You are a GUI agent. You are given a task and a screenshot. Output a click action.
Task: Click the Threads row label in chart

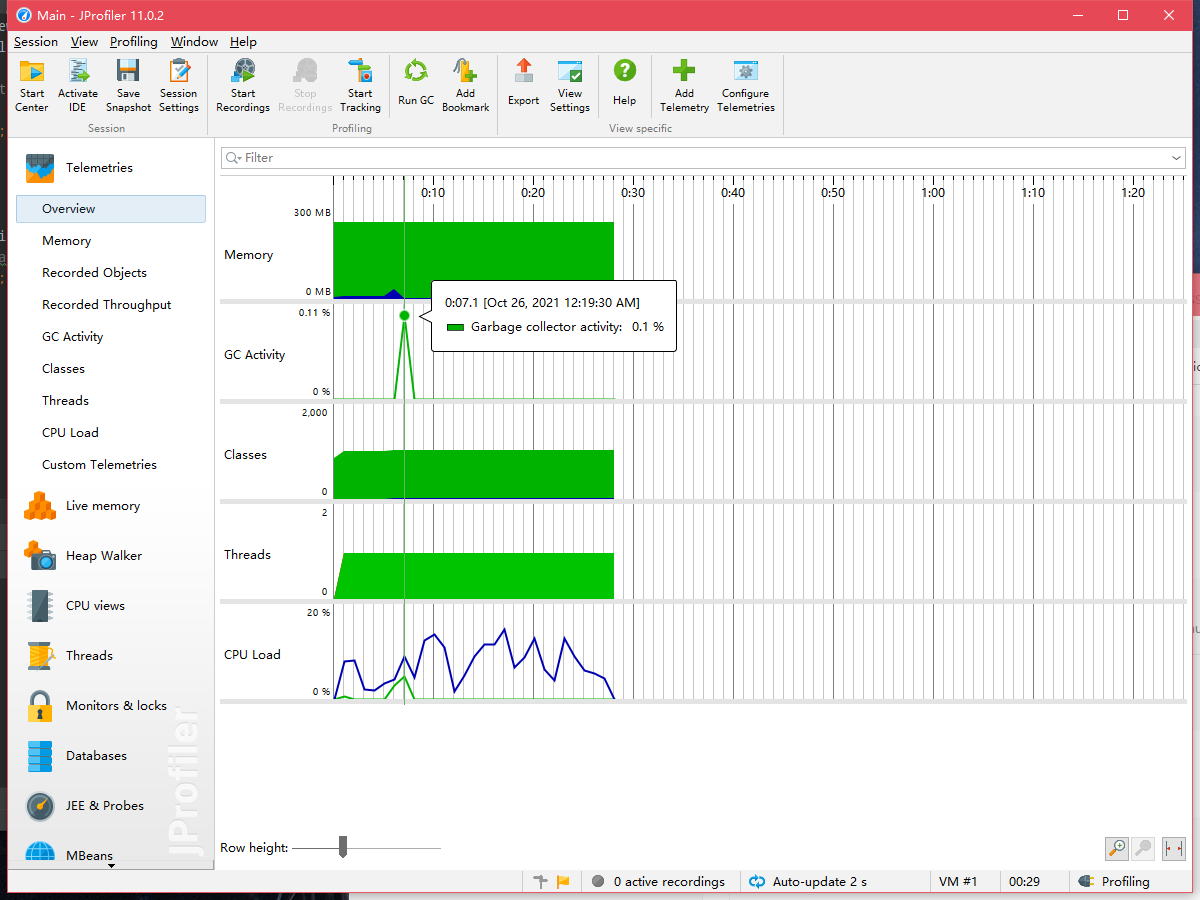(x=247, y=555)
